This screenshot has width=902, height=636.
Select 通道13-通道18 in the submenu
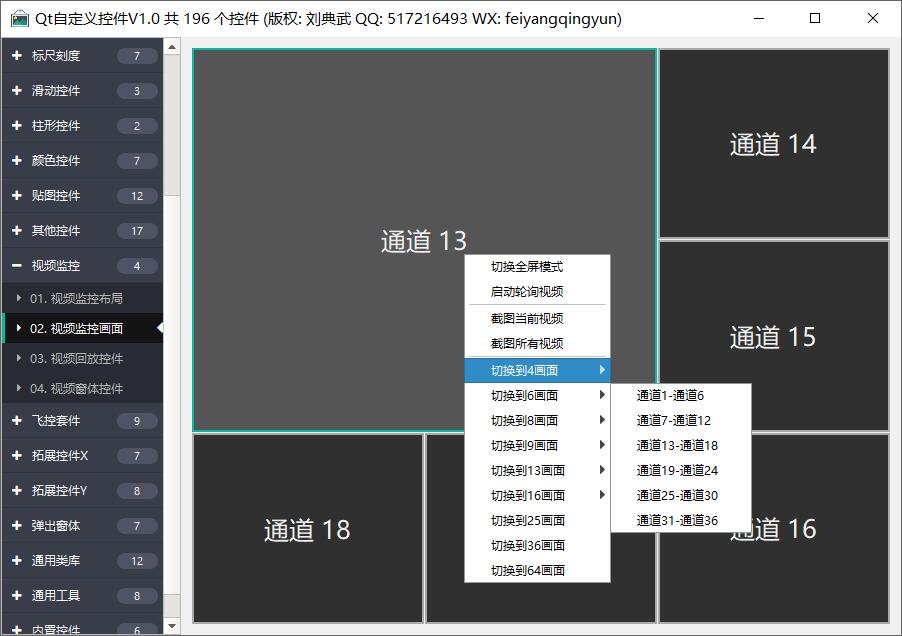point(677,445)
